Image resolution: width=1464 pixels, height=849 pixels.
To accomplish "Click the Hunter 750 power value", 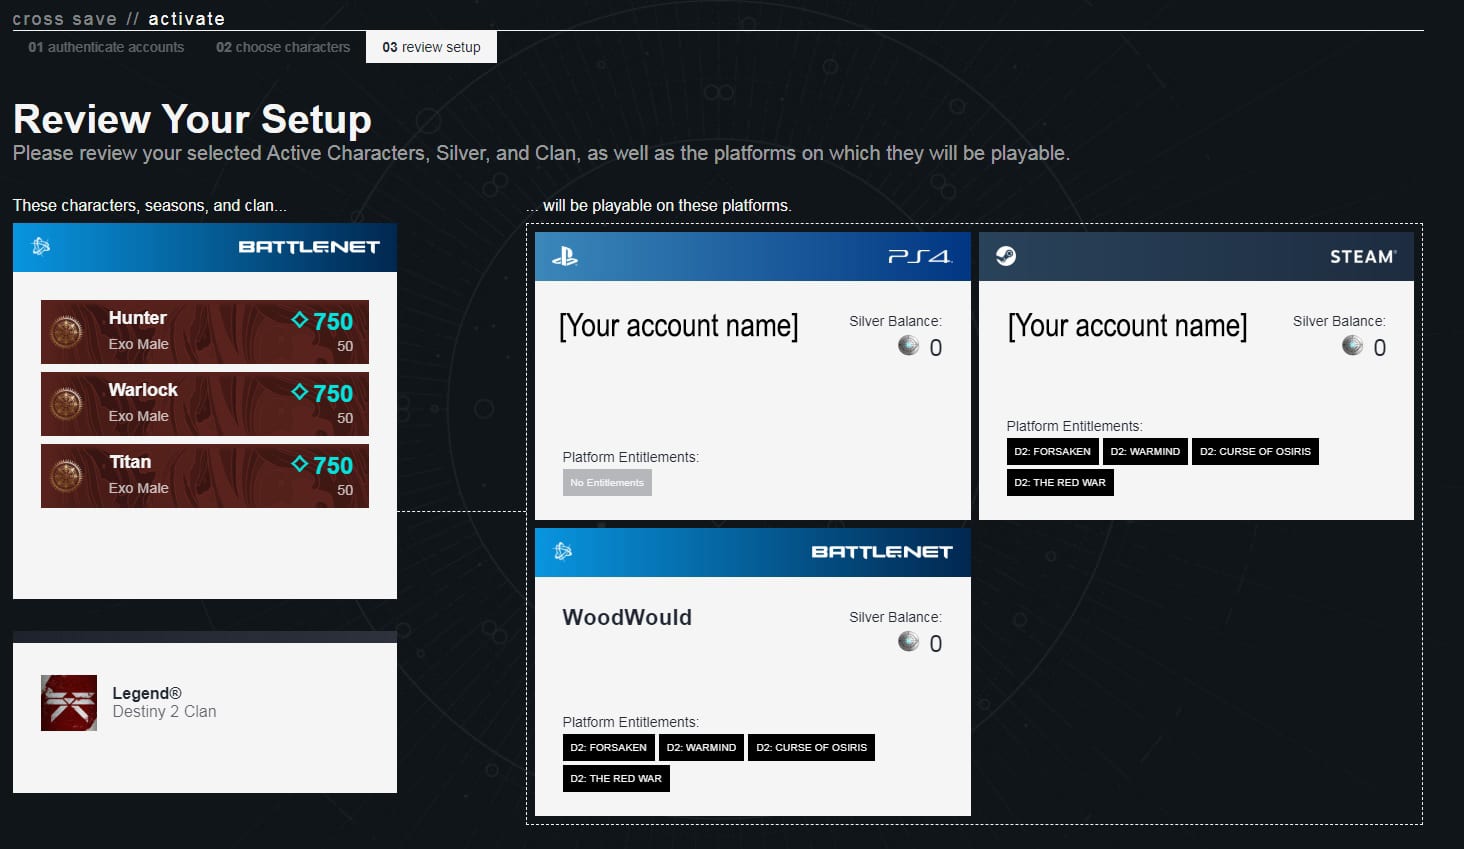I will tap(333, 321).
